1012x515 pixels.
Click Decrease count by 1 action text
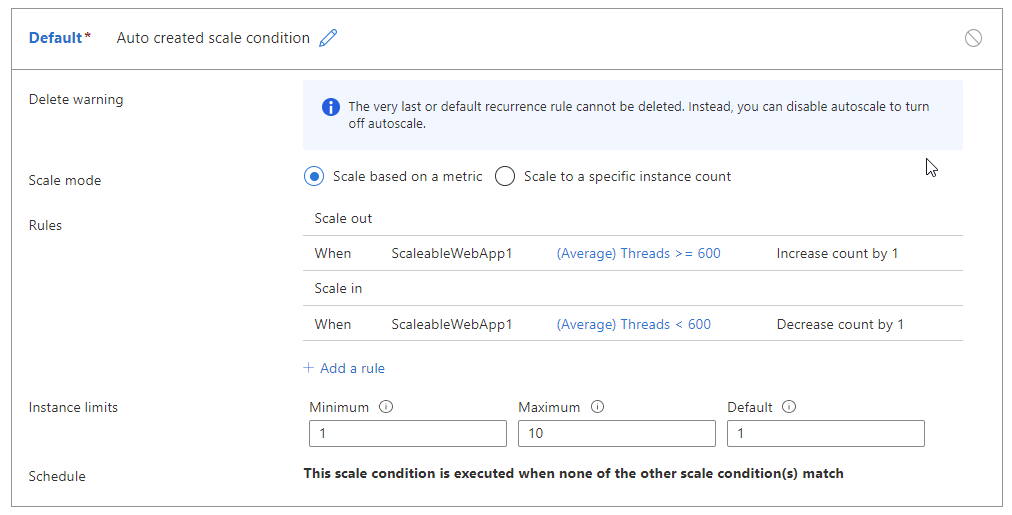pyautogui.click(x=840, y=324)
